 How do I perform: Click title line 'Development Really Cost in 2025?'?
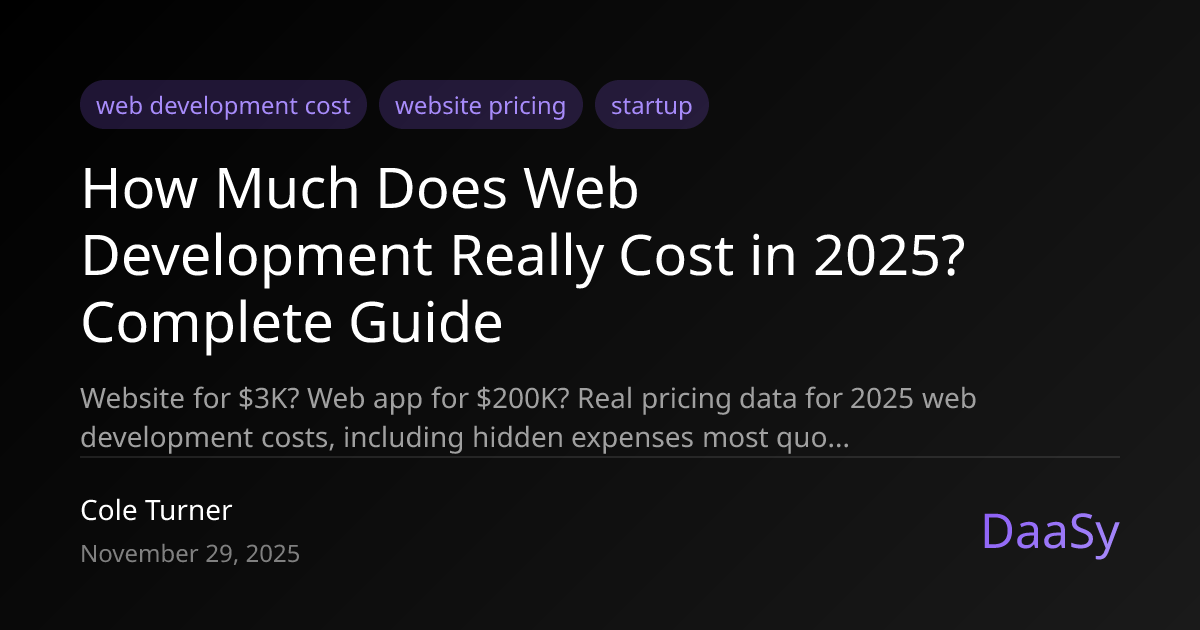coord(522,257)
